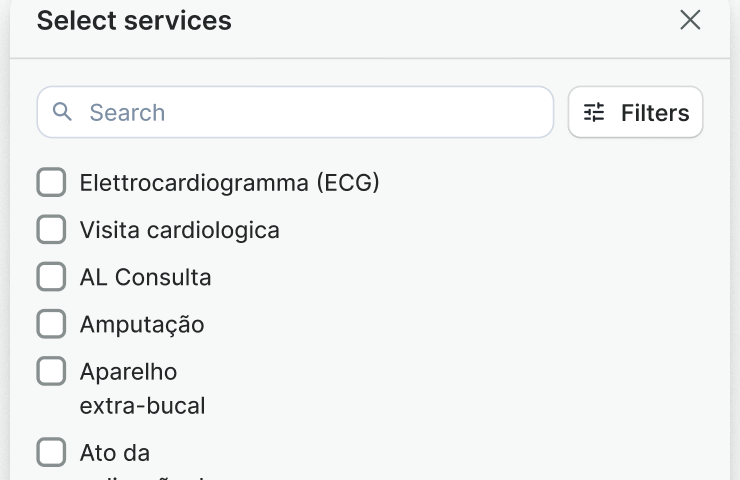Click the Elettrocardiogramma (ECG) service label

point(229,183)
